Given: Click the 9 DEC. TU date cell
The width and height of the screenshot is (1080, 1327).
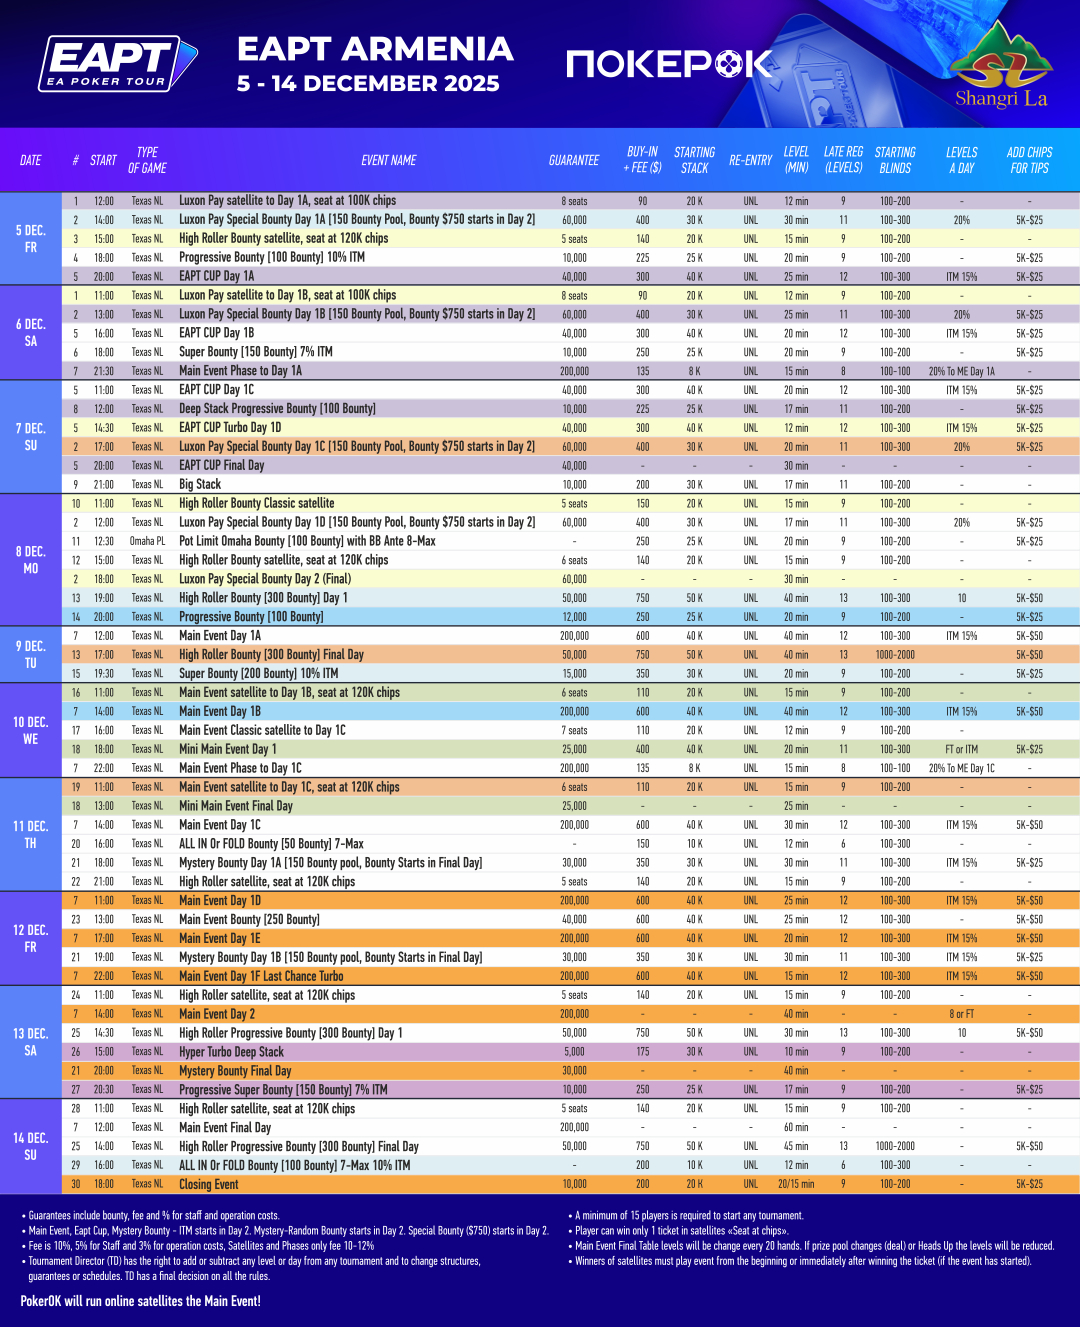Looking at the screenshot, I should [31, 654].
